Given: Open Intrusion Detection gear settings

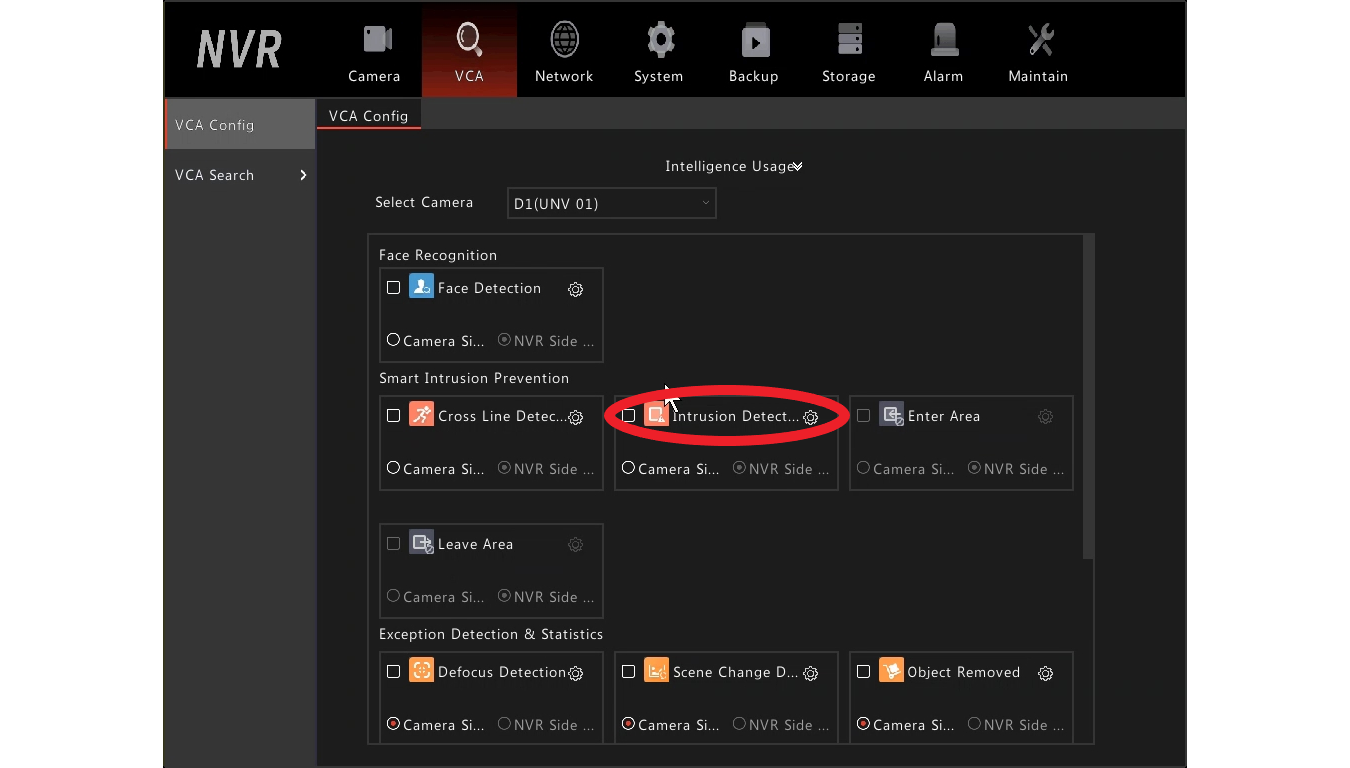Looking at the screenshot, I should (x=811, y=417).
